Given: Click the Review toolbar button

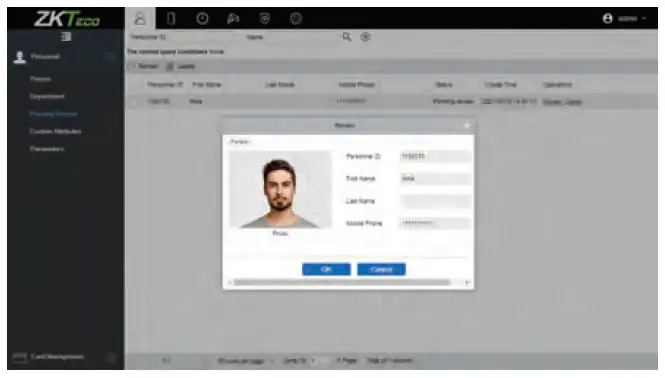Looking at the screenshot, I should tap(144, 66).
